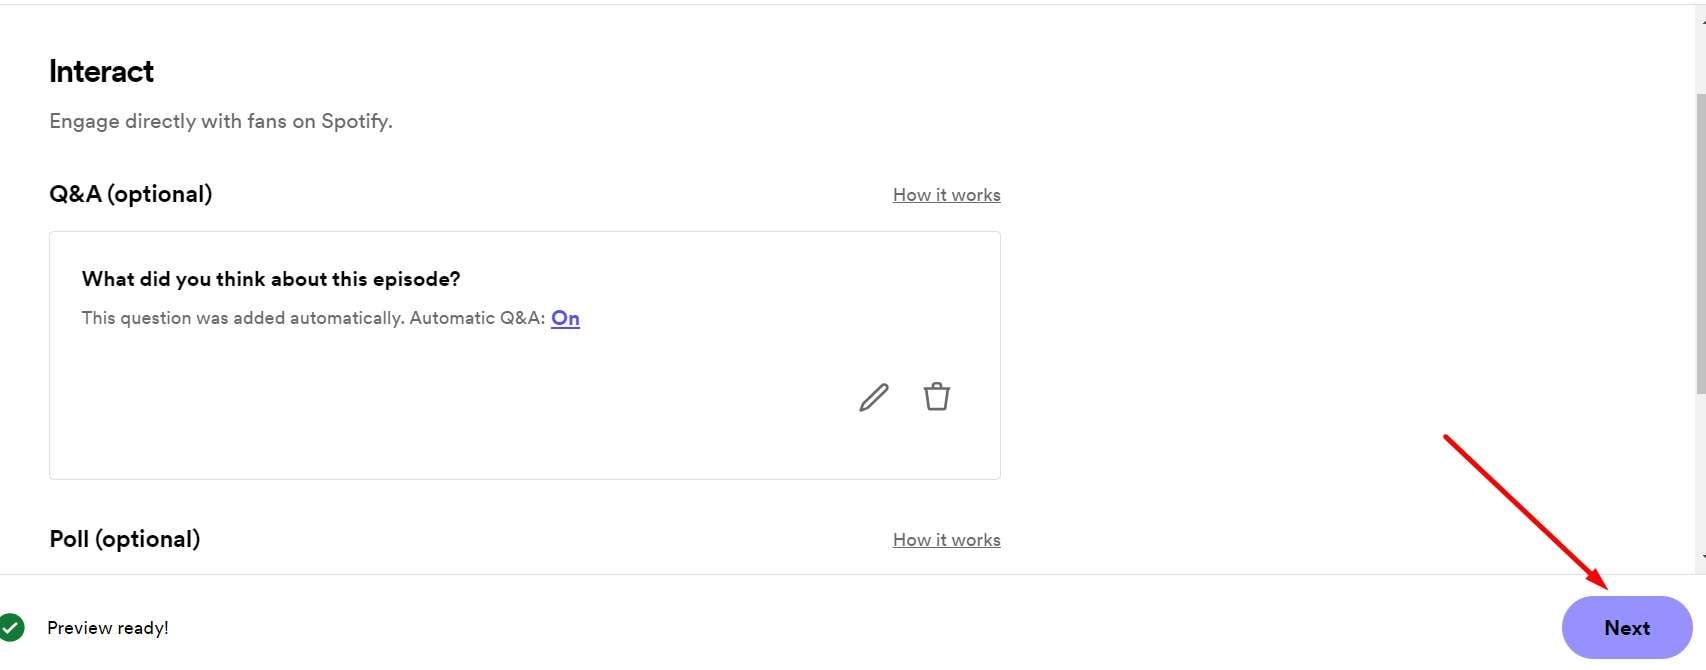Click "This question was added automatically" text
The width and height of the screenshot is (1706, 670).
coord(243,318)
